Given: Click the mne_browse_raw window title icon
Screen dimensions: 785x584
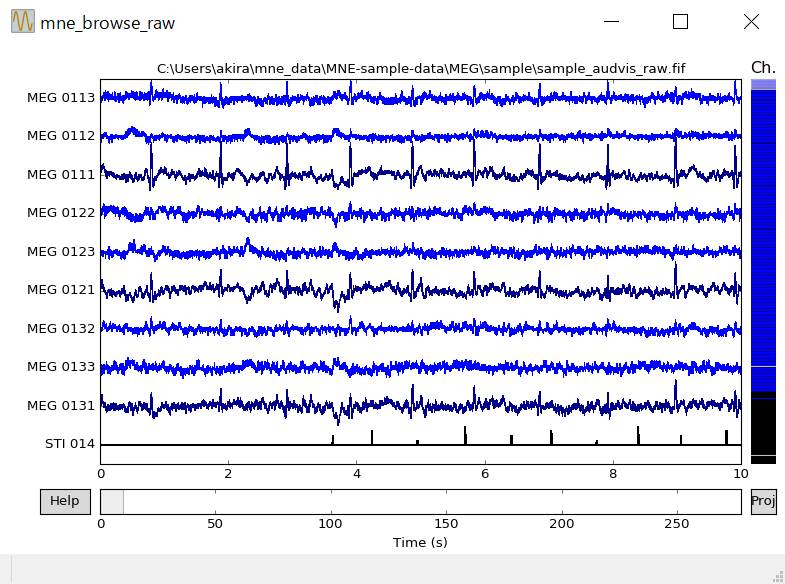Looking at the screenshot, I should (22, 22).
